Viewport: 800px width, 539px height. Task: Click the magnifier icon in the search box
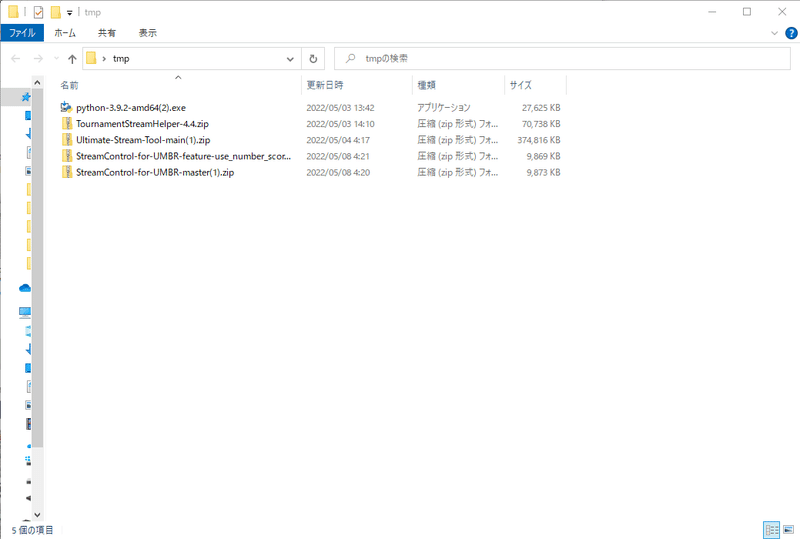click(x=350, y=59)
